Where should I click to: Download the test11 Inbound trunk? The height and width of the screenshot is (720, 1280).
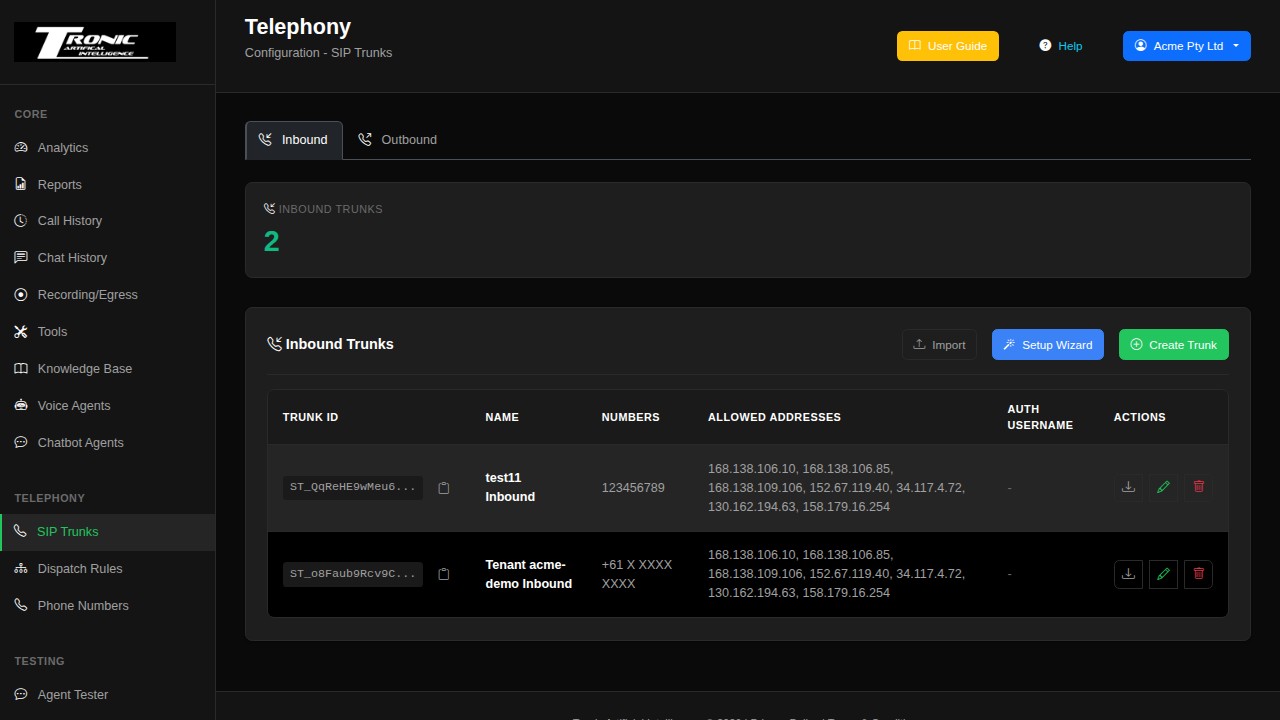pyautogui.click(x=1128, y=488)
